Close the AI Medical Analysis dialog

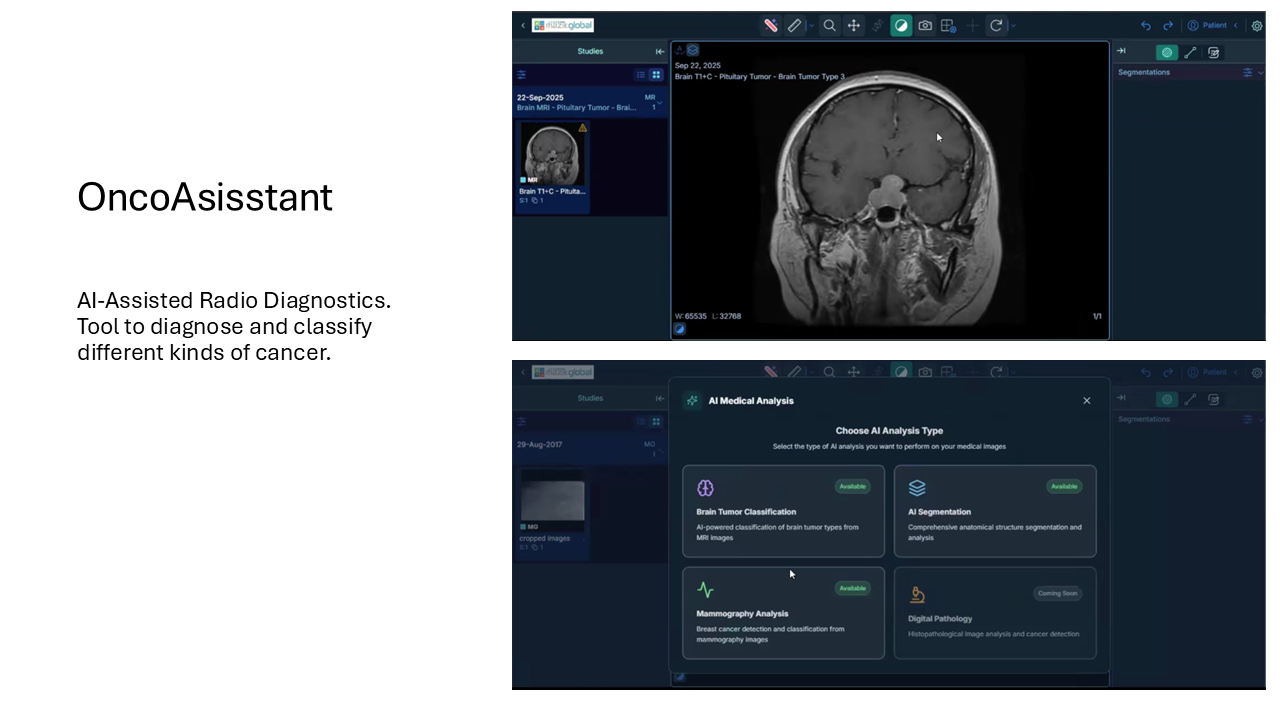[1087, 401]
